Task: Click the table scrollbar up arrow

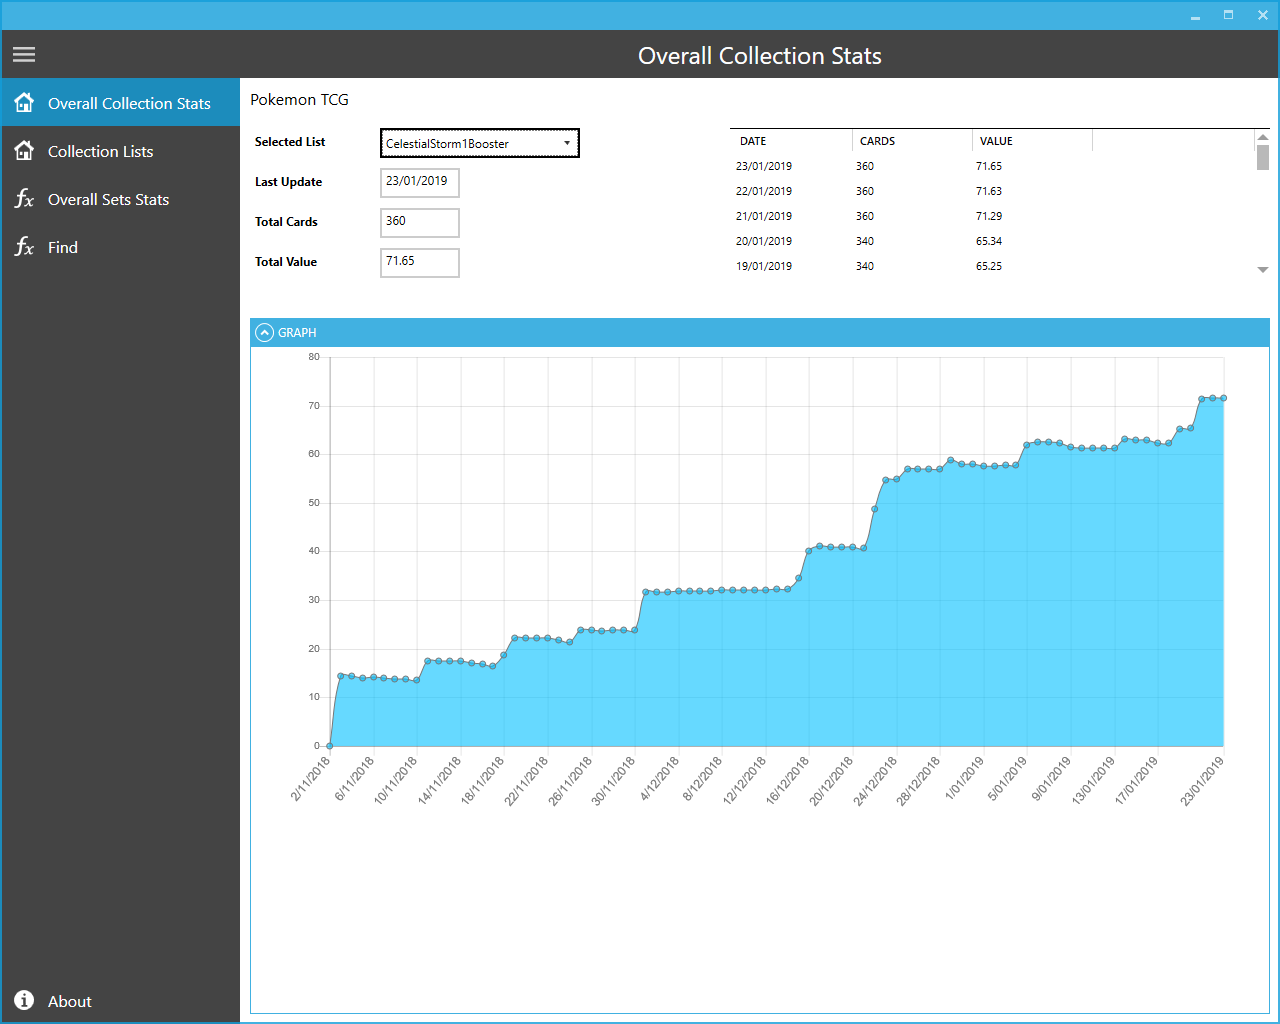Action: tap(1263, 137)
